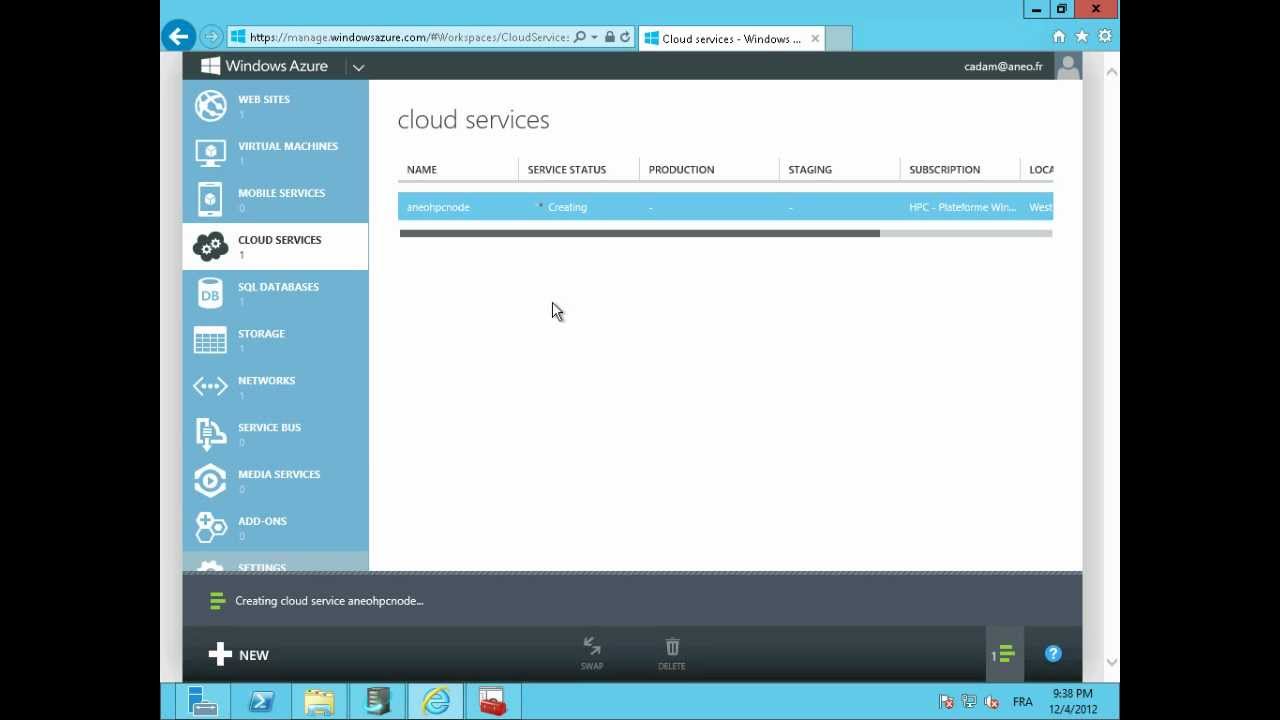Click the Internet Explorer taskbar icon

tap(435, 702)
